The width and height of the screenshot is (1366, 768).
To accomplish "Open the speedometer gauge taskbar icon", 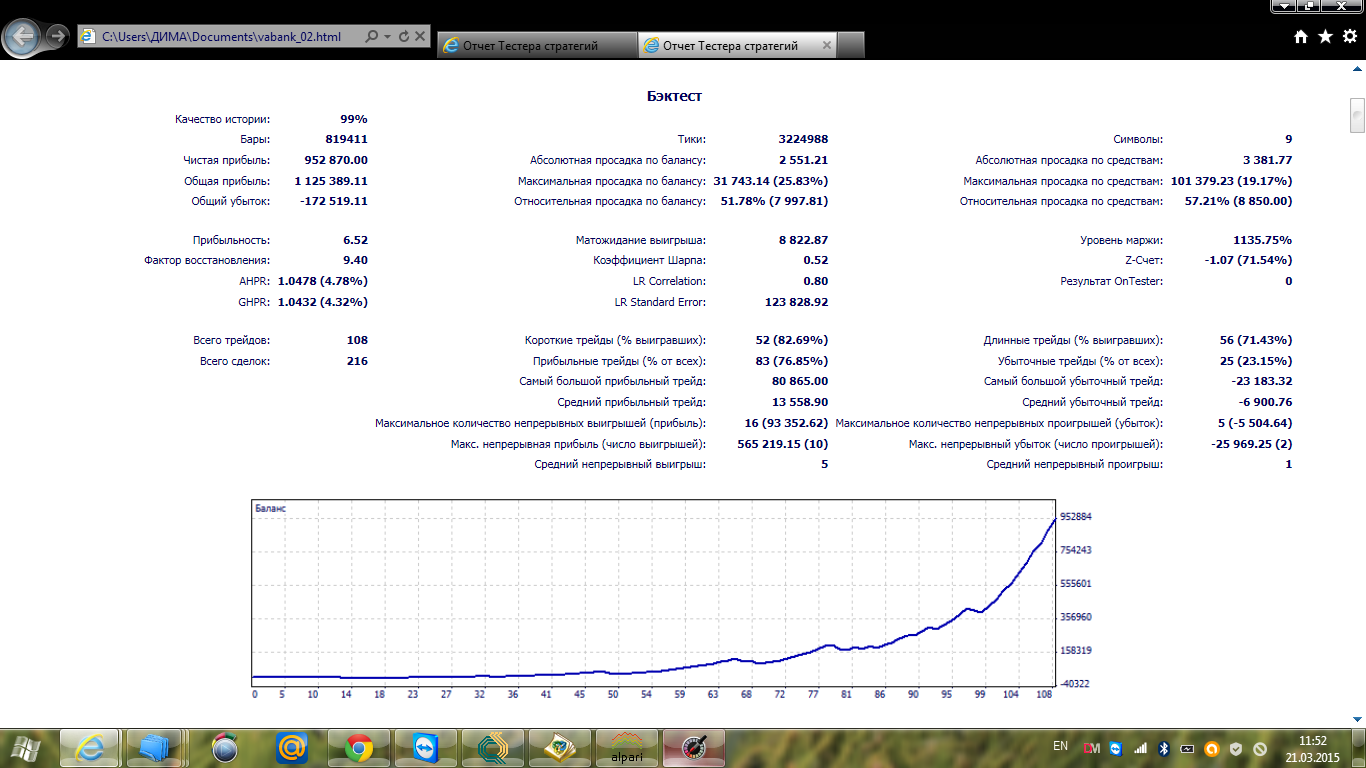I will click(x=693, y=747).
